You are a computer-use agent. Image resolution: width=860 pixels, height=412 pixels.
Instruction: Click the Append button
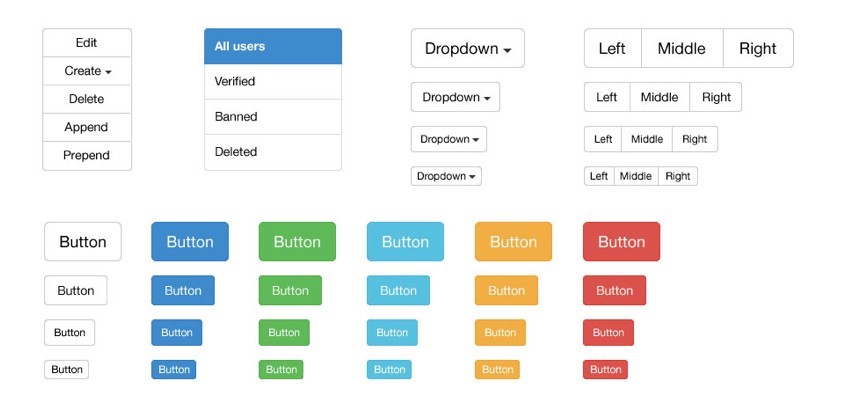[87, 127]
